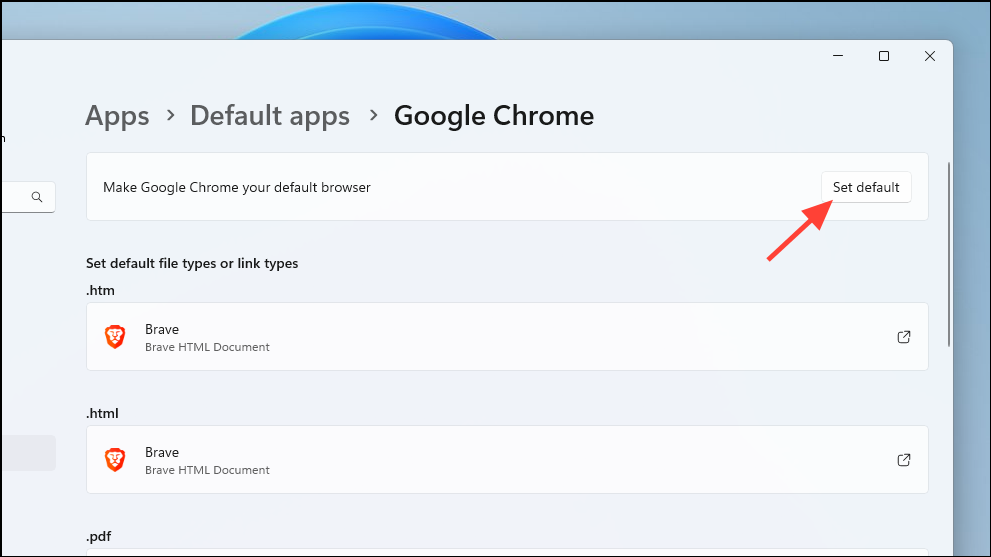Select highlighted sidebar item at left edge
Image resolution: width=991 pixels, height=557 pixels.
(x=28, y=453)
